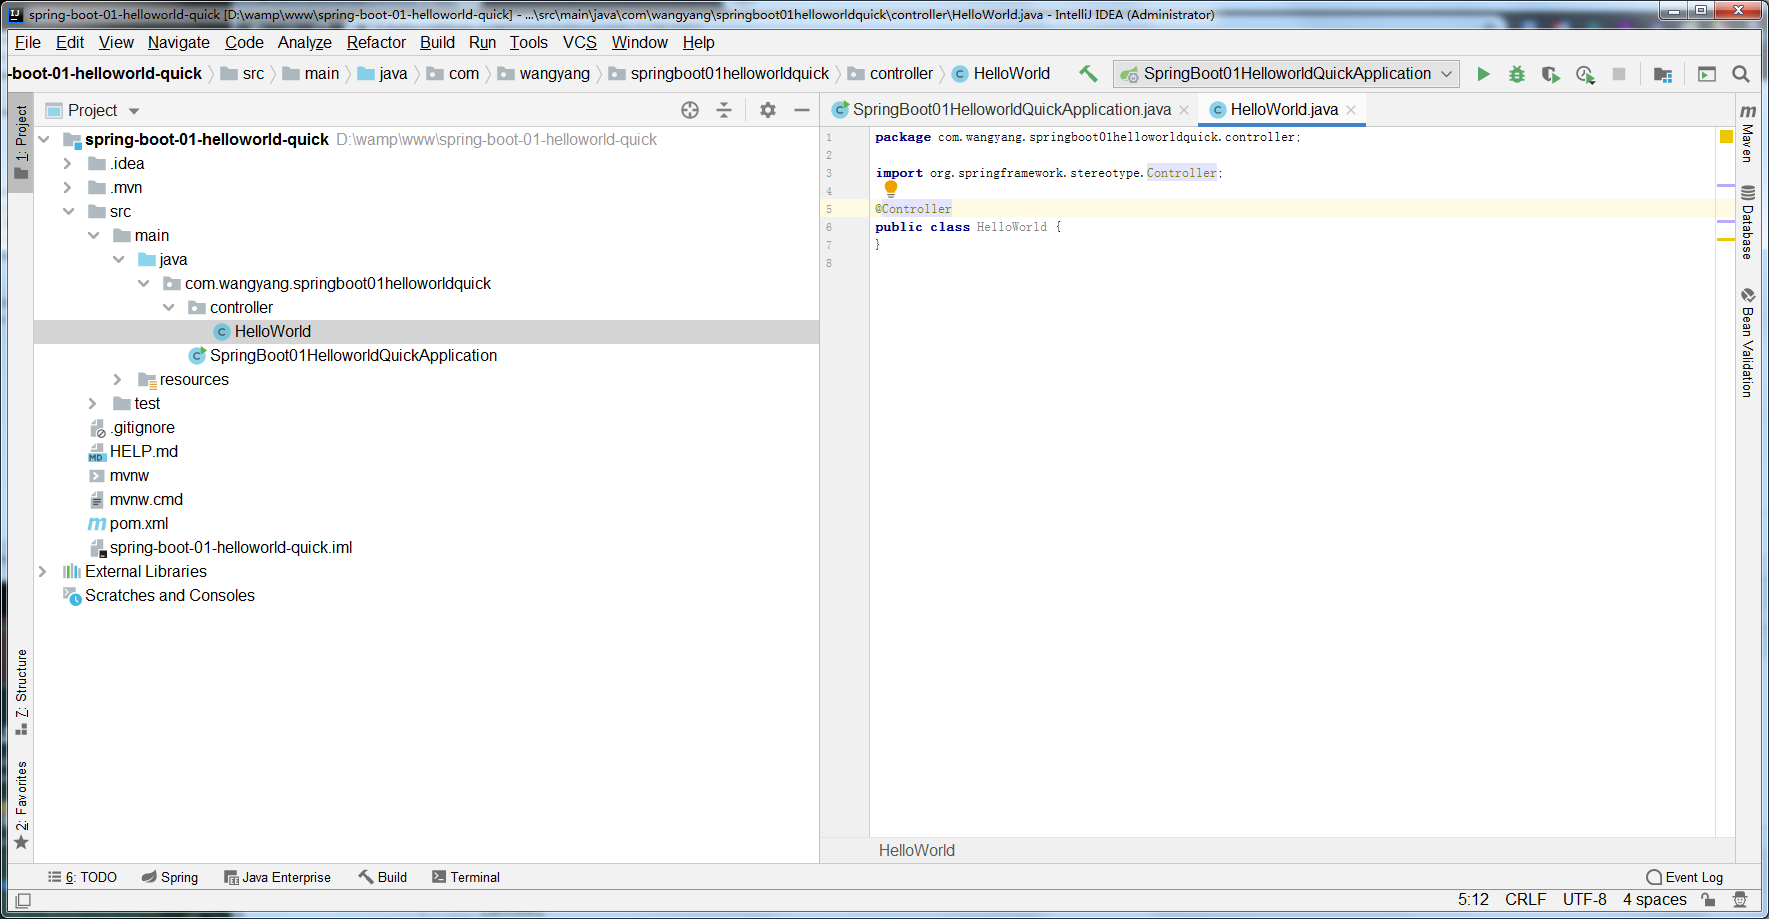Close the SpringBoot01HelloworldQuickApplication.java tab
Image resolution: width=1769 pixels, height=919 pixels.
1184,110
